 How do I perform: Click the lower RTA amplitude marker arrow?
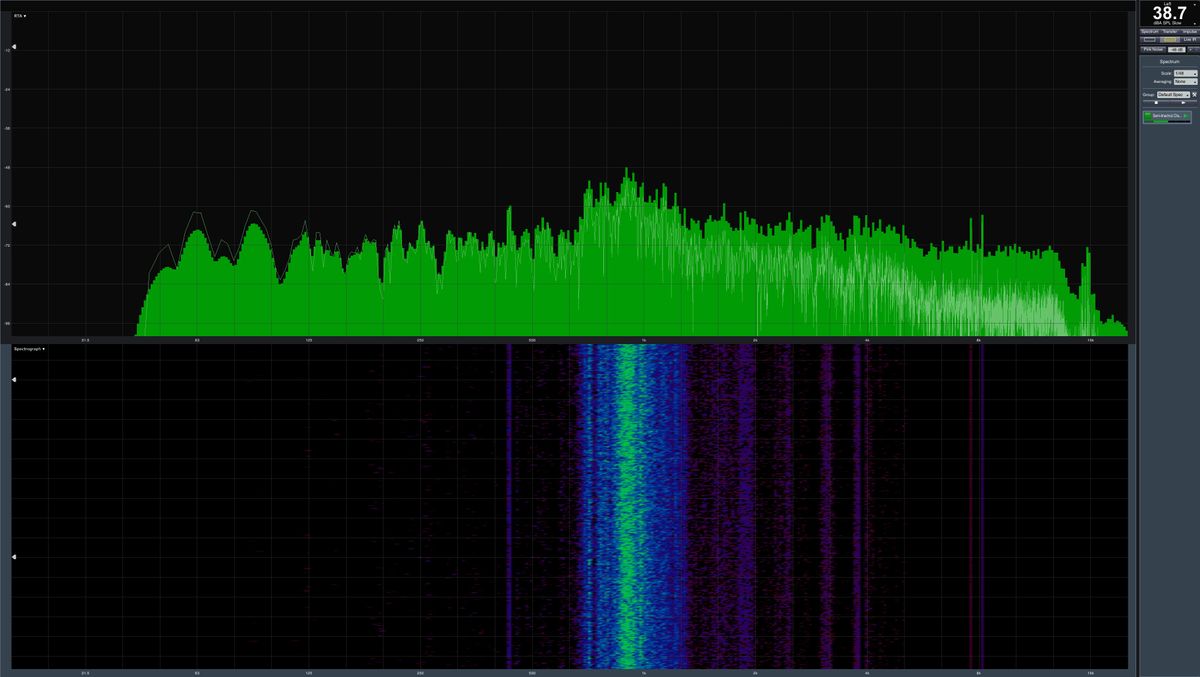click(x=14, y=224)
